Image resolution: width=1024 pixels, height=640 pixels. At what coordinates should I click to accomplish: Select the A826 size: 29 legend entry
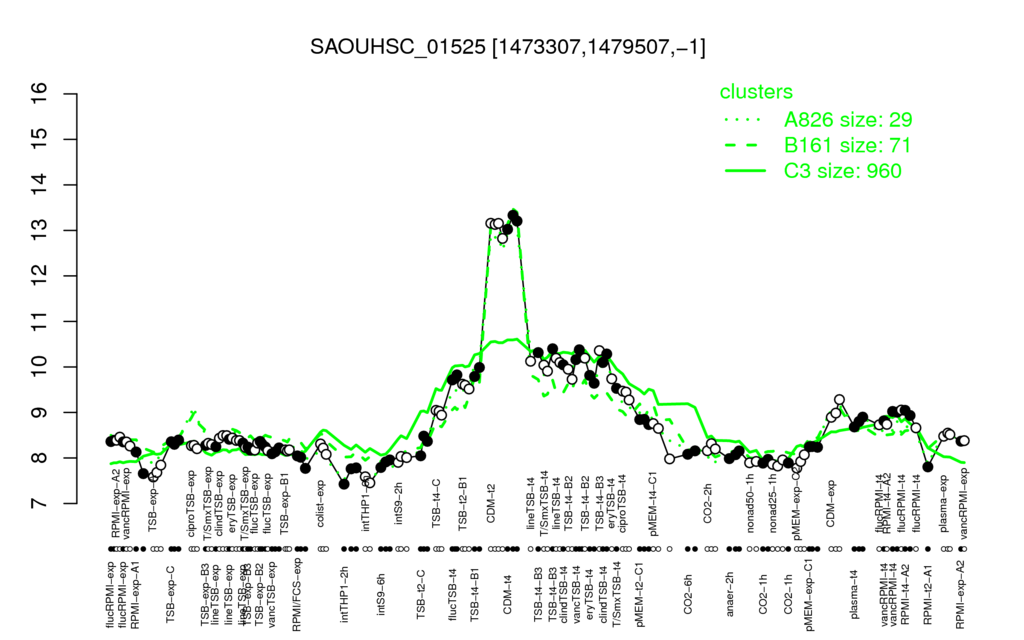(x=848, y=120)
